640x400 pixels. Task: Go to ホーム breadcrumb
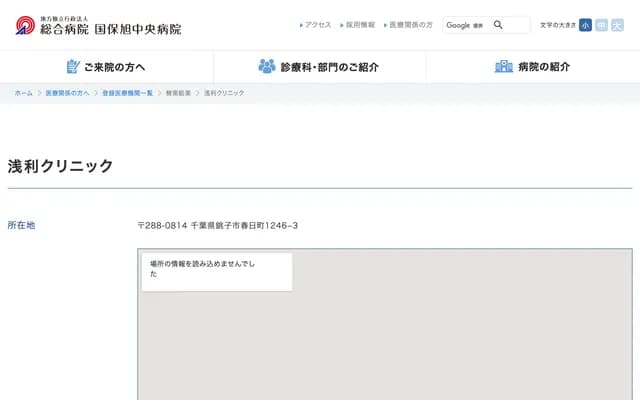click(24, 93)
